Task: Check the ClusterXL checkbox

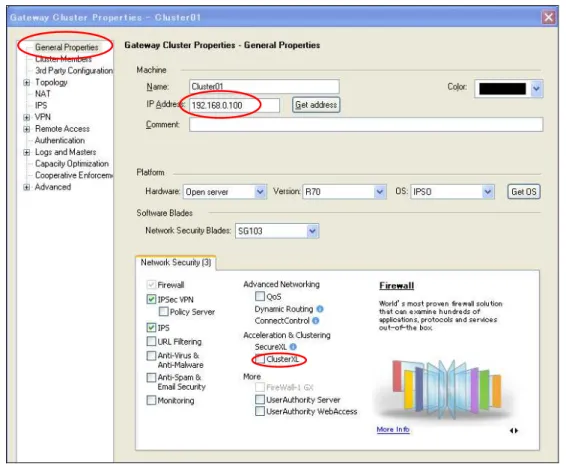Action: 260,359
